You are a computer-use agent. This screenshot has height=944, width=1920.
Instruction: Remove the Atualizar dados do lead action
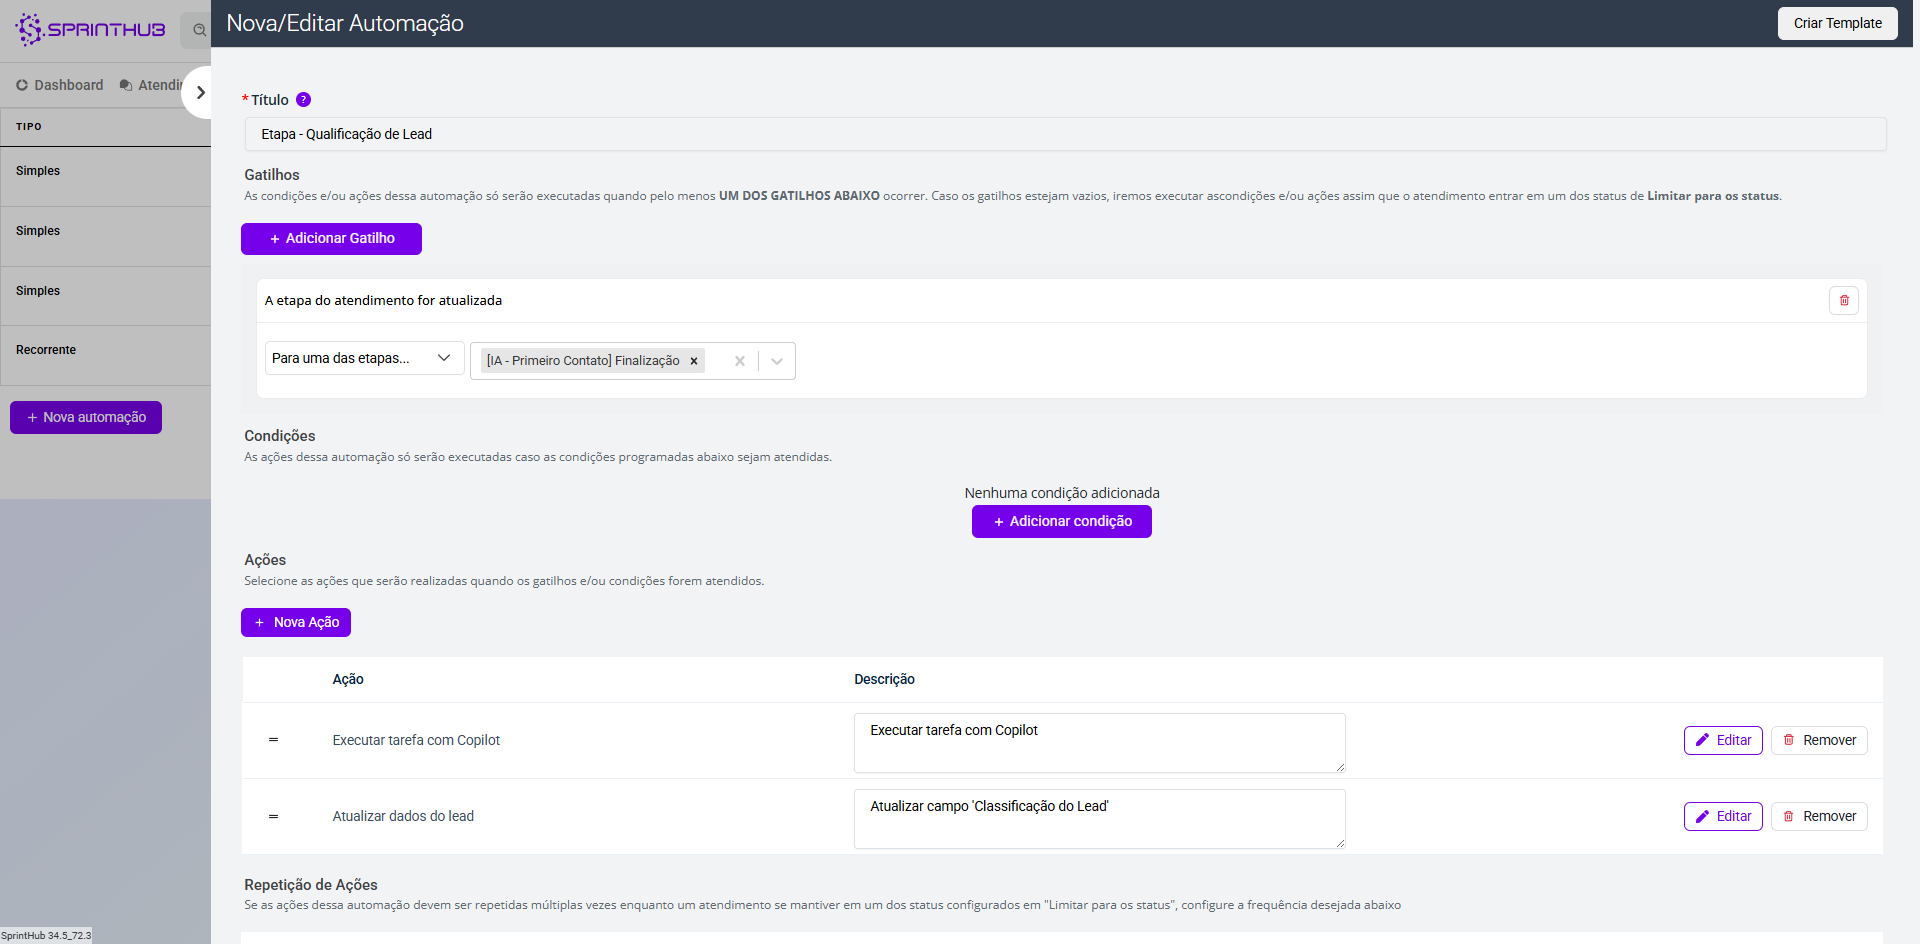[1818, 817]
